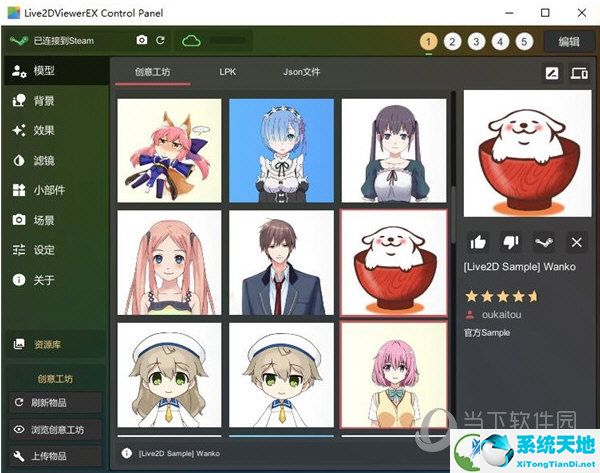Select the long-haired sailor hat girl thumbnail
The image size is (600, 473).
[169, 375]
